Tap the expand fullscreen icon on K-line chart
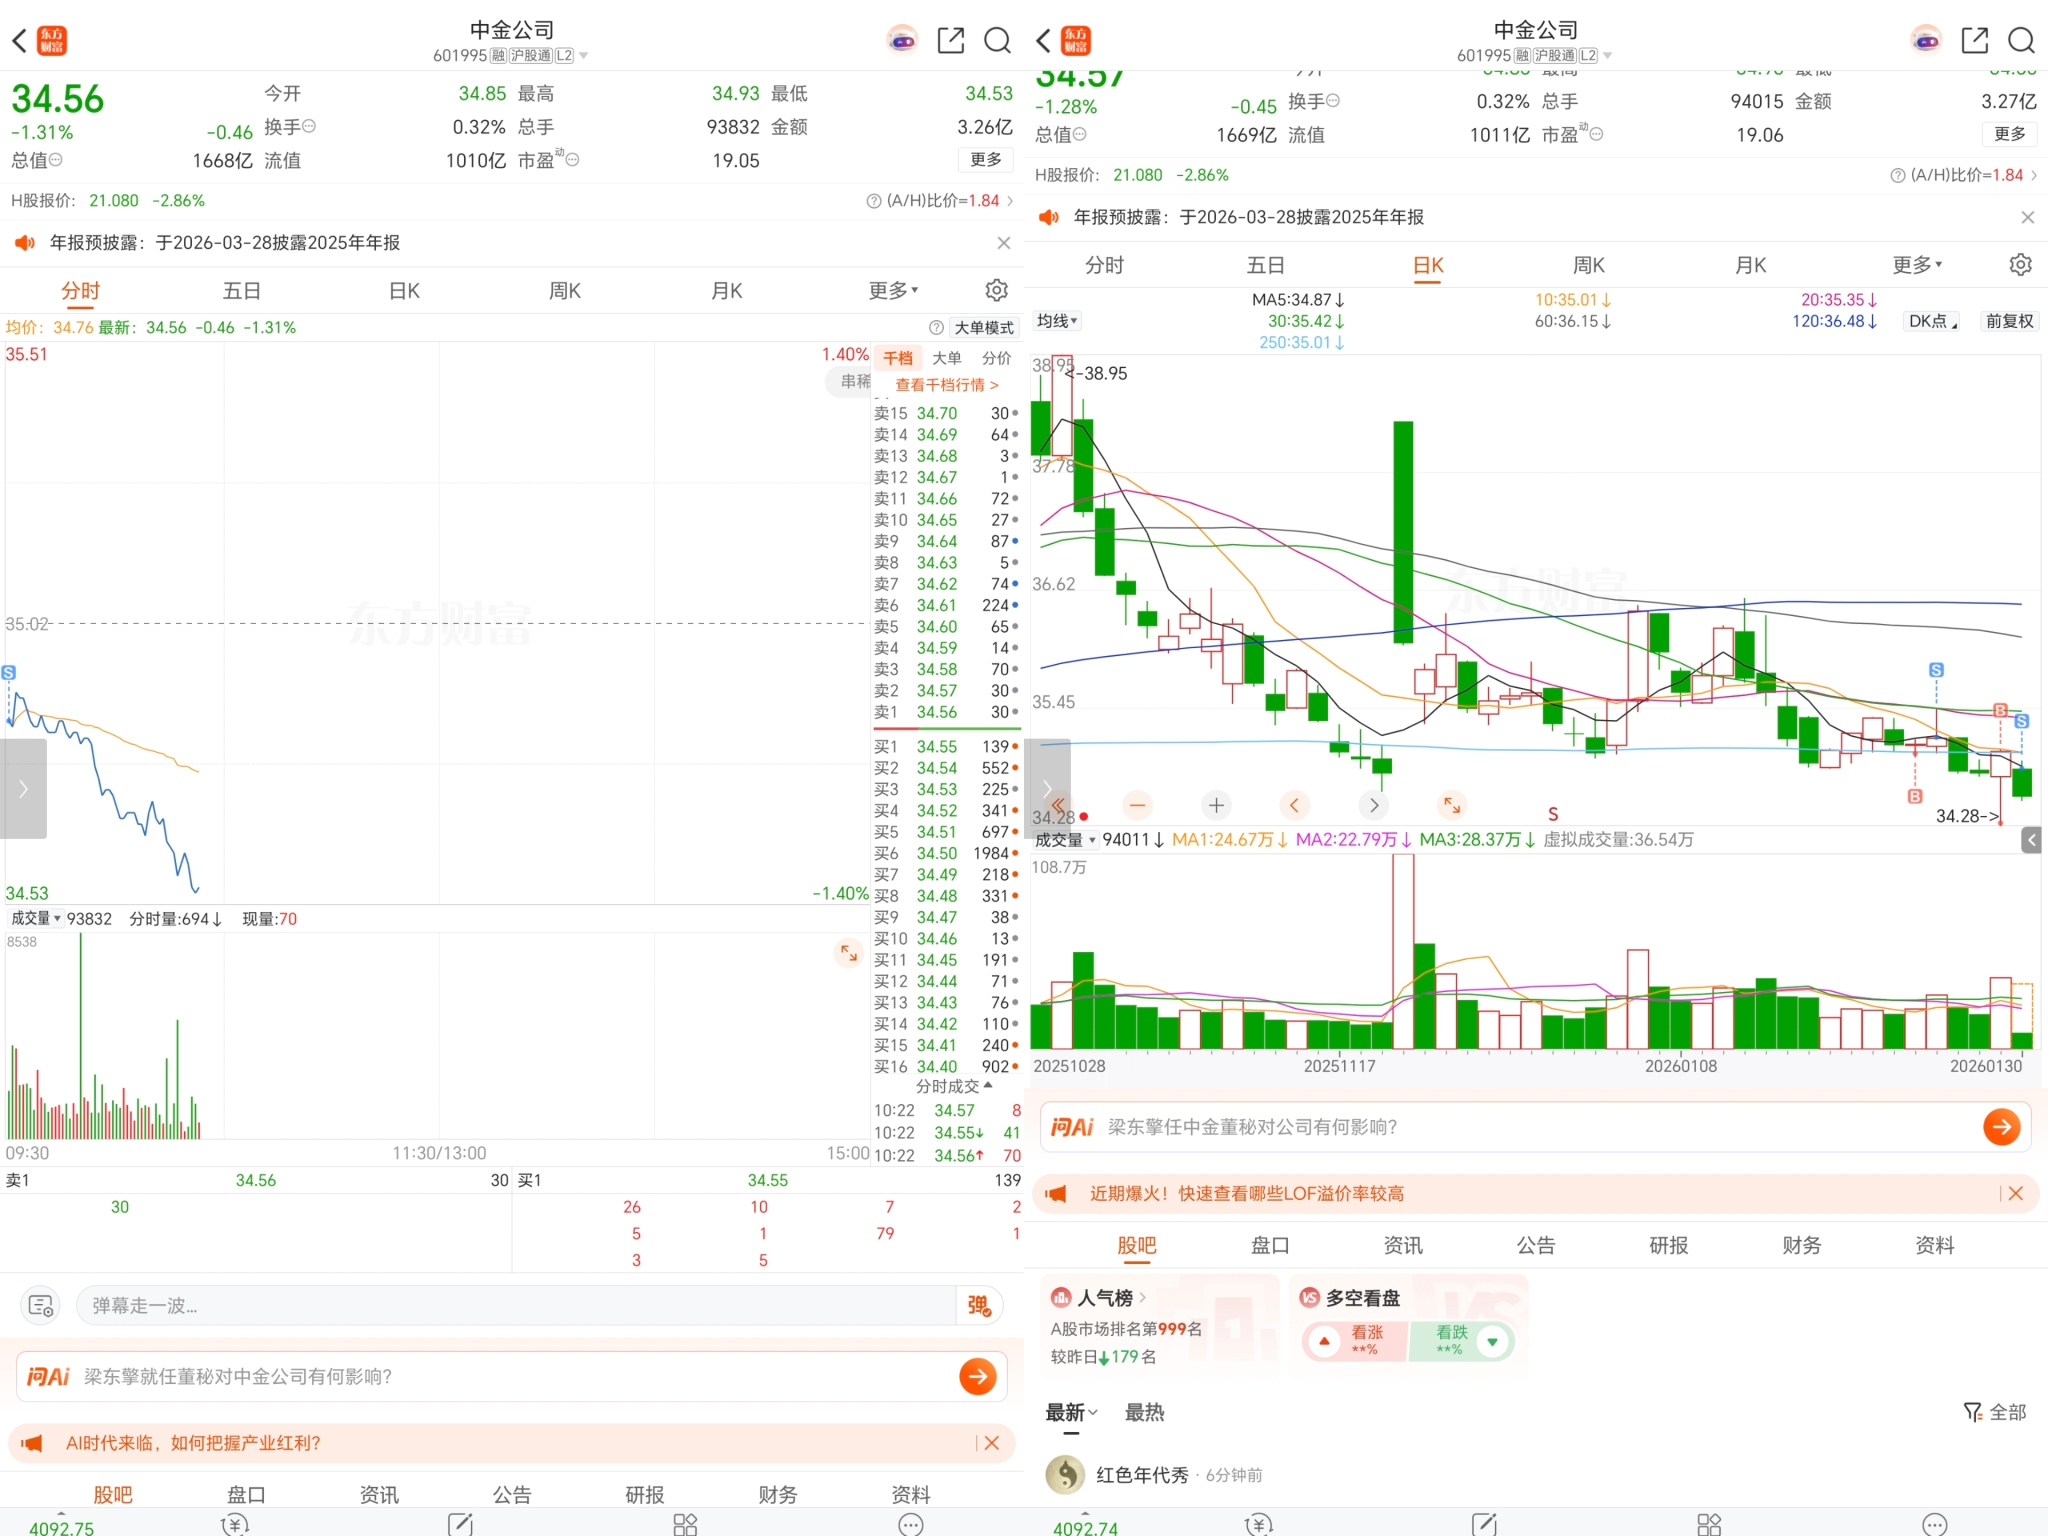The image size is (2048, 1536). point(1451,805)
